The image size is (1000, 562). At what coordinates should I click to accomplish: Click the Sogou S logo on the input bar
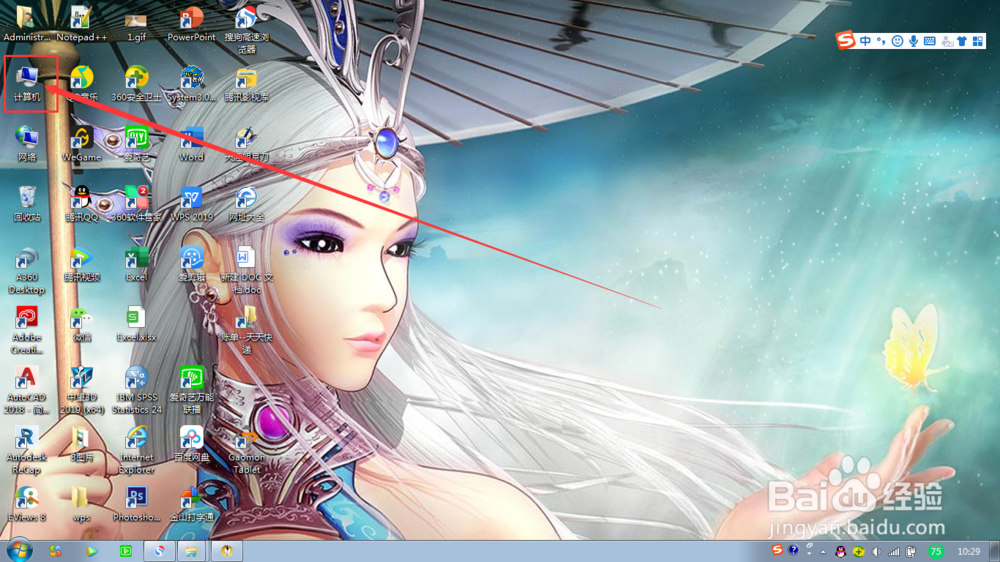click(x=846, y=40)
